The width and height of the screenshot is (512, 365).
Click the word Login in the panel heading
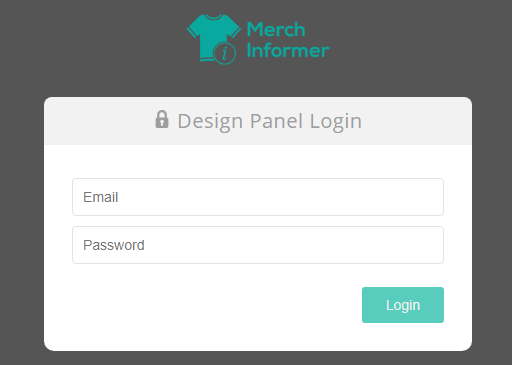(x=336, y=122)
